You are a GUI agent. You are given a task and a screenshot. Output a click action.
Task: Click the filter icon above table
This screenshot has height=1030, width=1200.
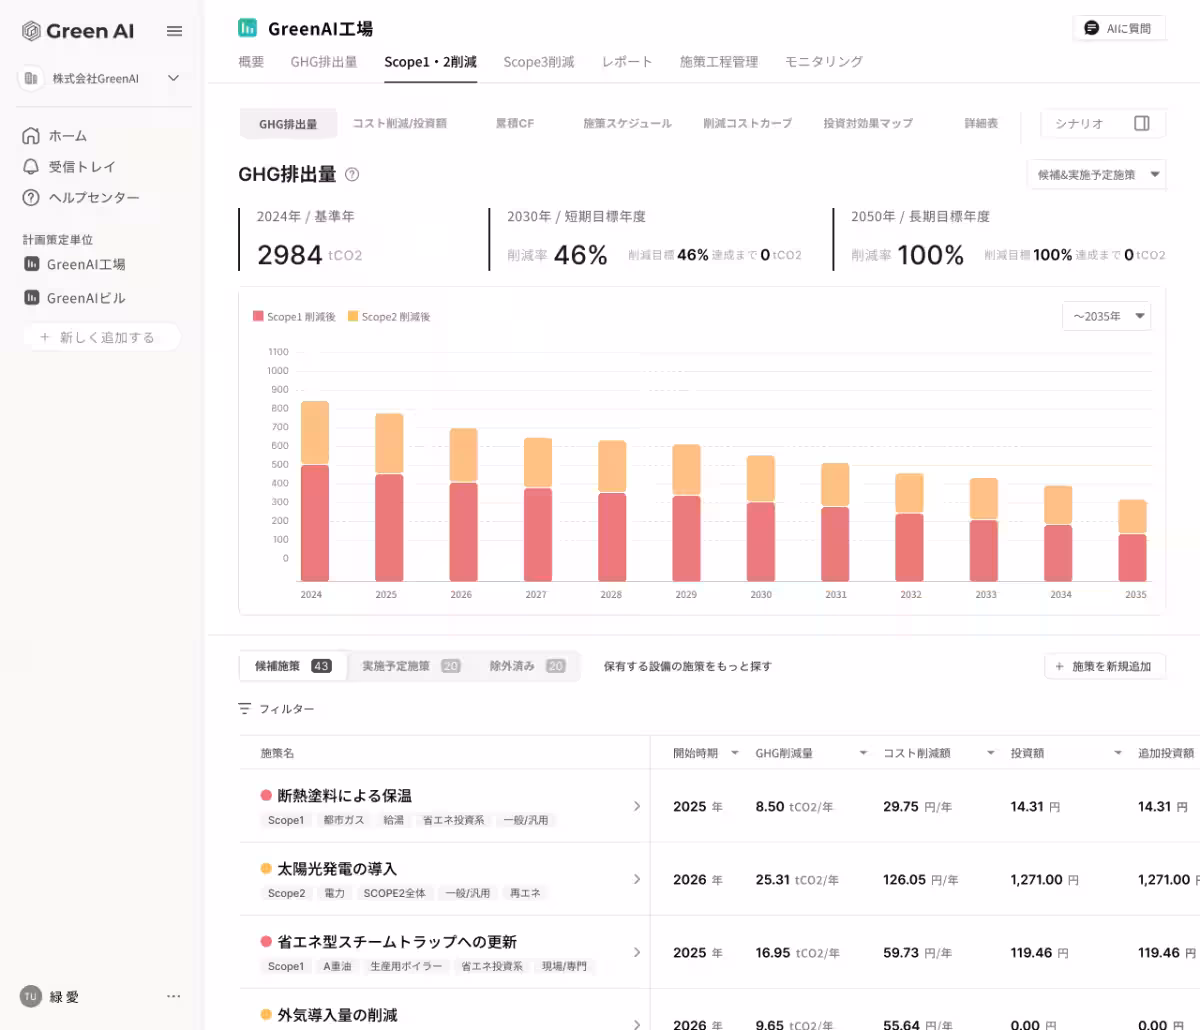tap(245, 708)
